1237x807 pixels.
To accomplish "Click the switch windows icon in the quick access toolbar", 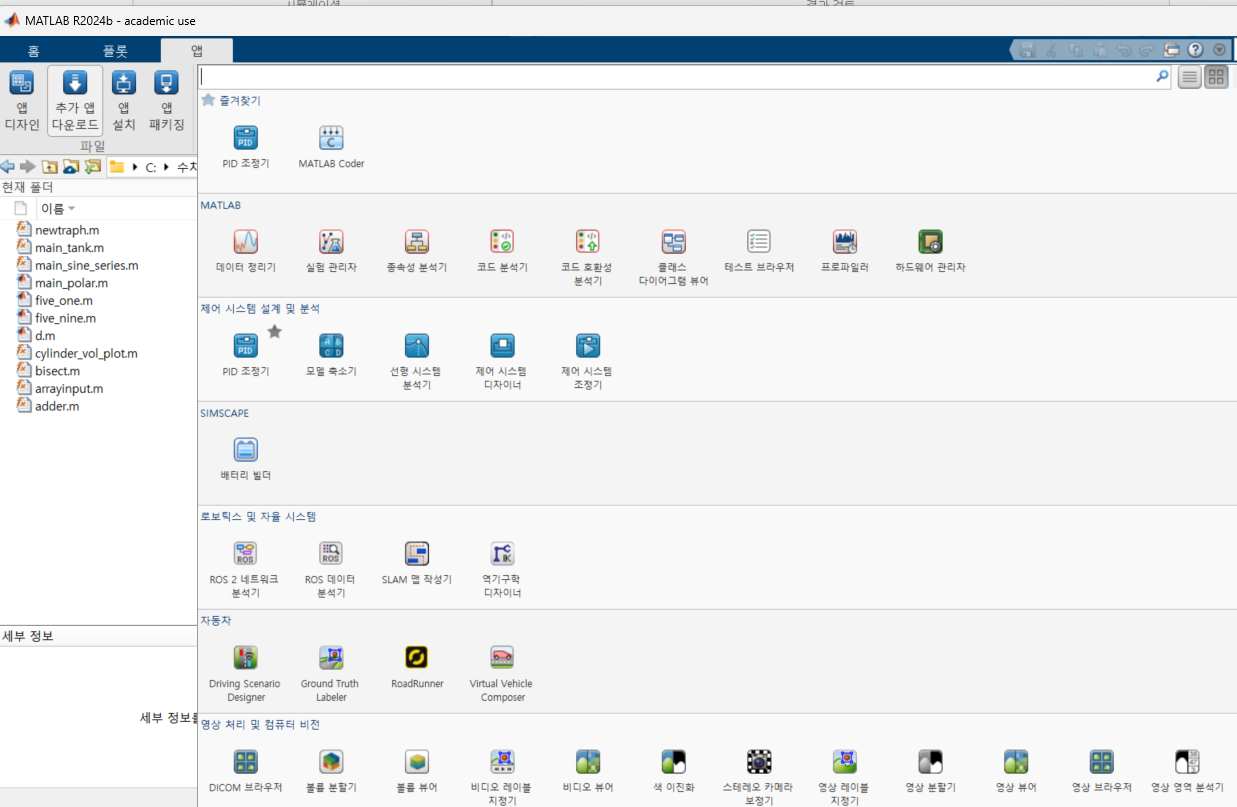I will click(1171, 50).
